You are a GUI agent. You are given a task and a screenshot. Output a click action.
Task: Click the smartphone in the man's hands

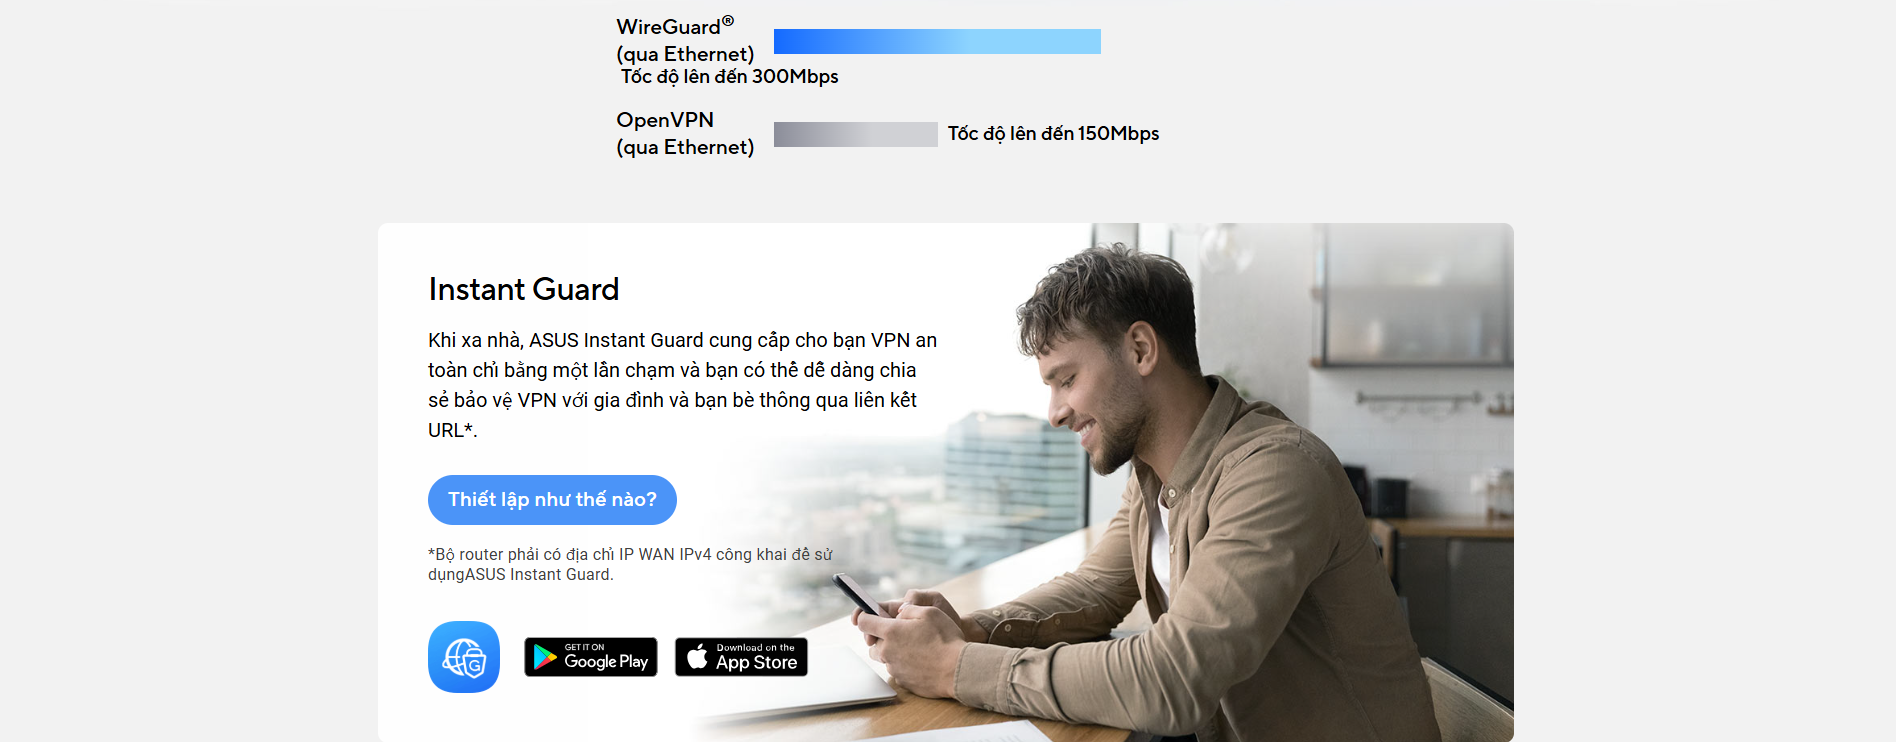coord(860,595)
